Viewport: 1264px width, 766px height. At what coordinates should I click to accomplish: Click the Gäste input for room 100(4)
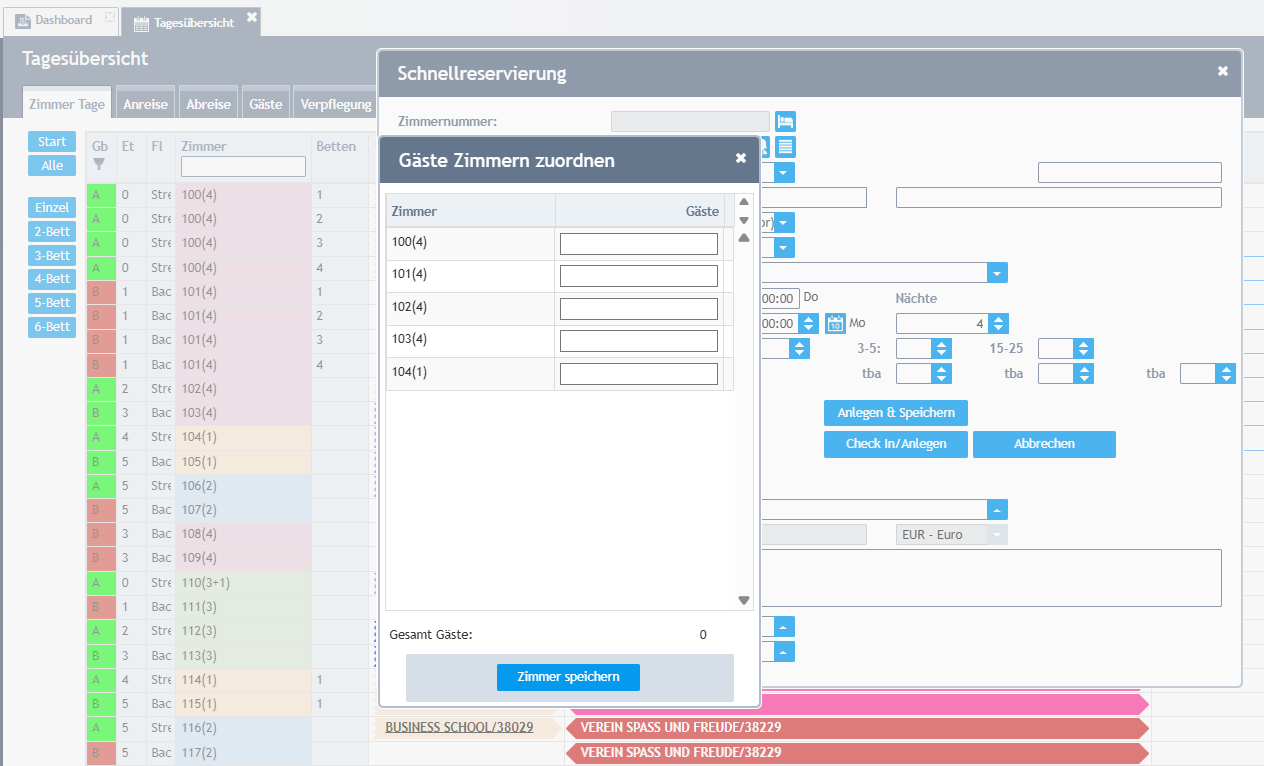[638, 244]
